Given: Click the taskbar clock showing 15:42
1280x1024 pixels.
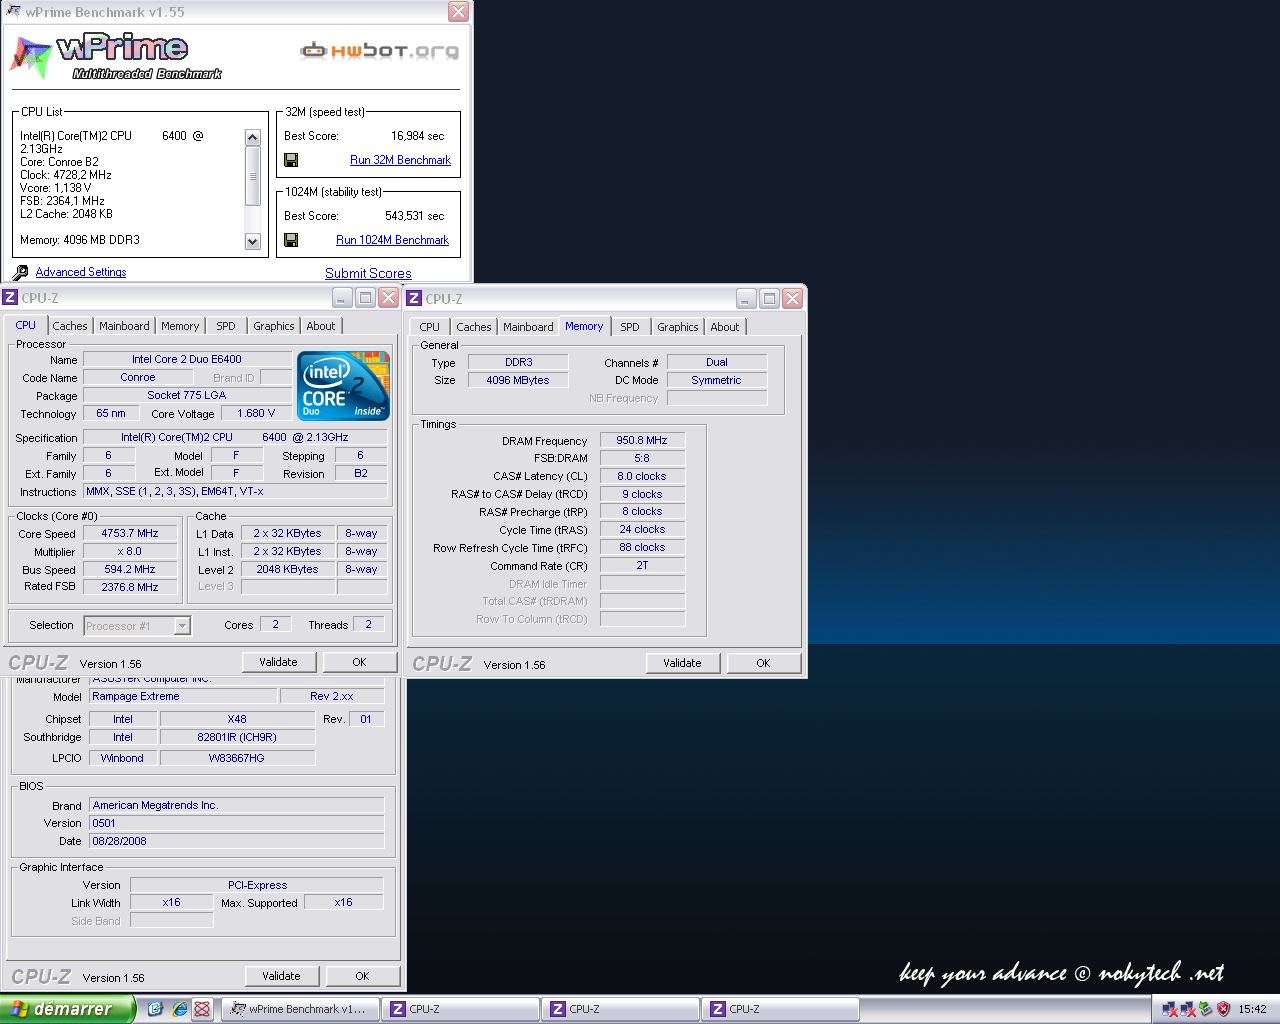Looking at the screenshot, I should point(1252,1009).
